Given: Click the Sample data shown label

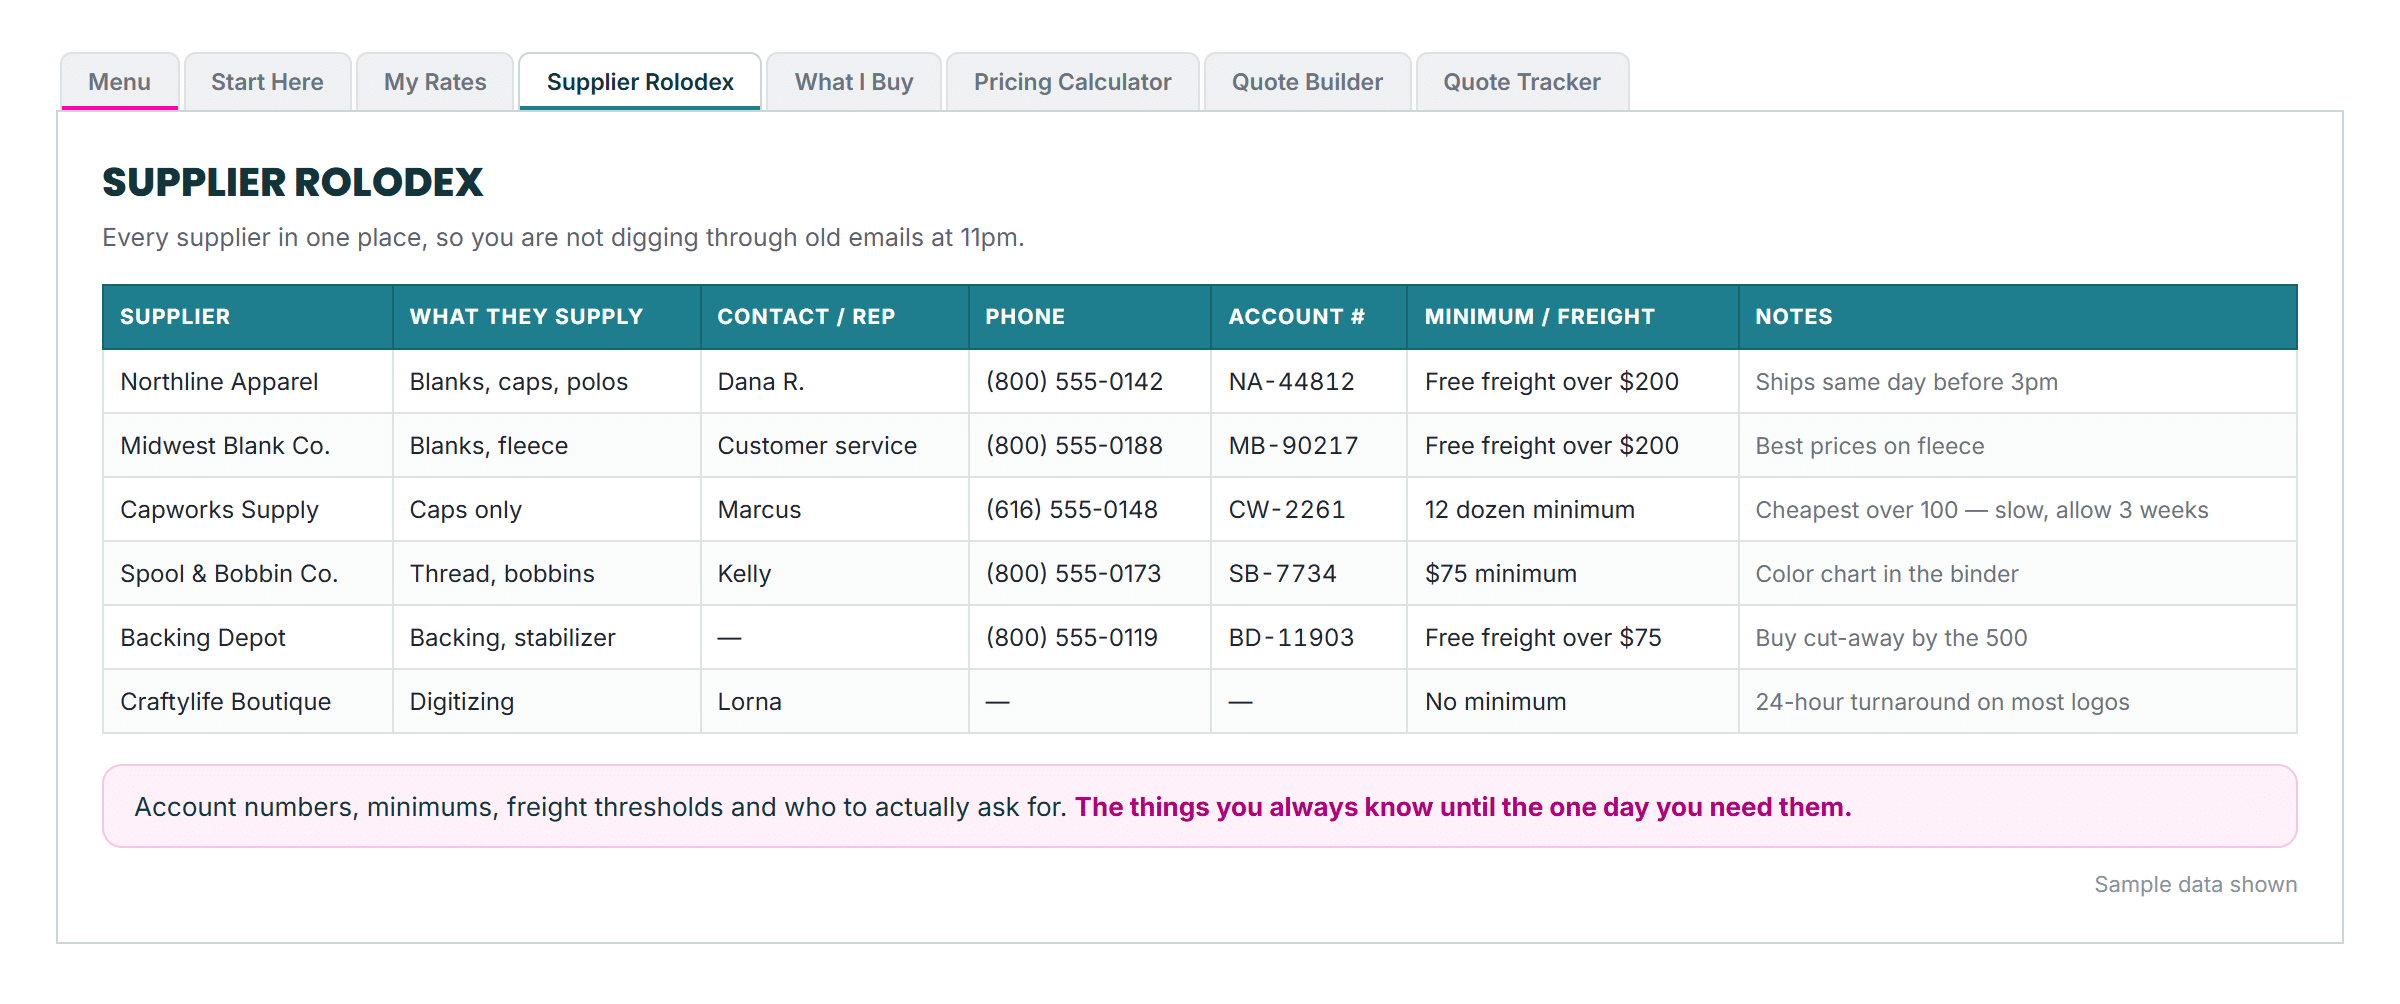Looking at the screenshot, I should tap(2195, 885).
